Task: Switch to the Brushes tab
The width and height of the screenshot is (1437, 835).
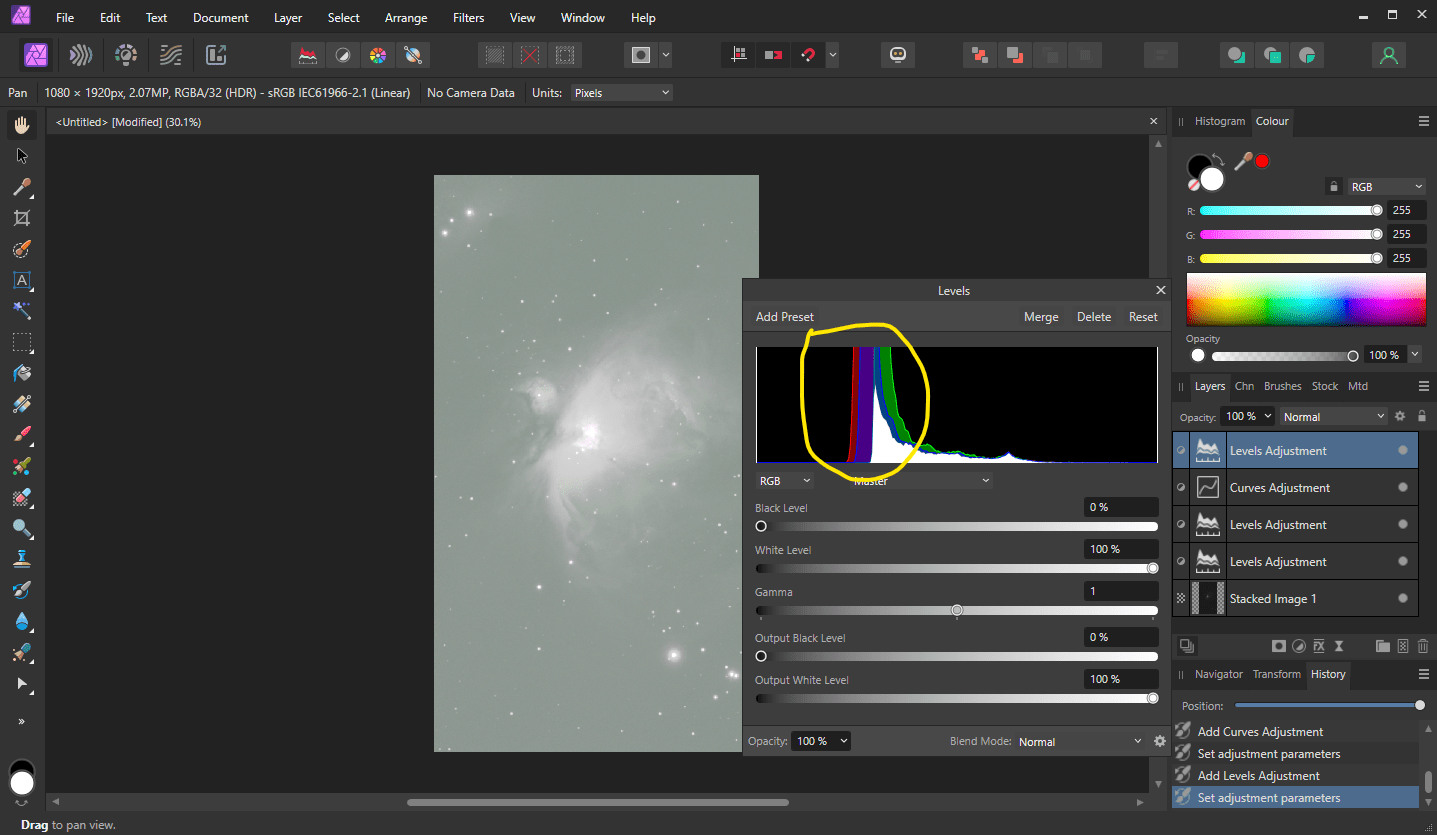Action: pos(1283,386)
